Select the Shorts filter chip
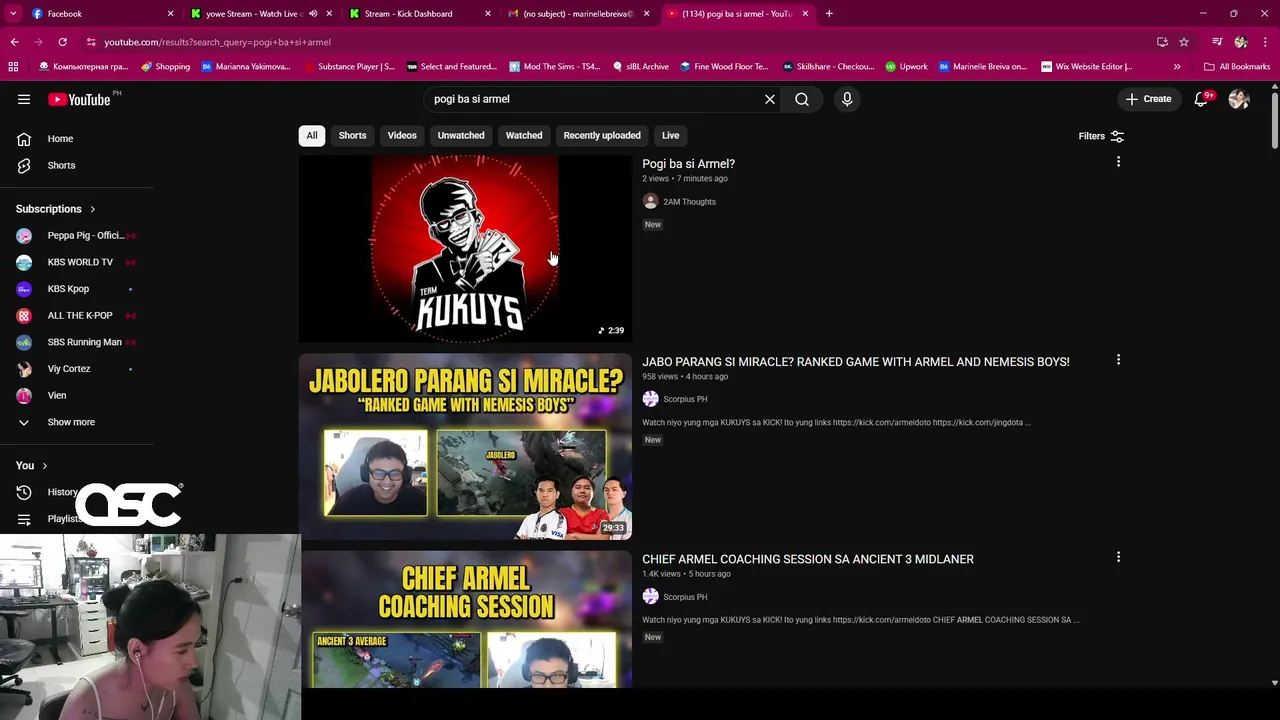This screenshot has height=720, width=1280. pos(352,136)
